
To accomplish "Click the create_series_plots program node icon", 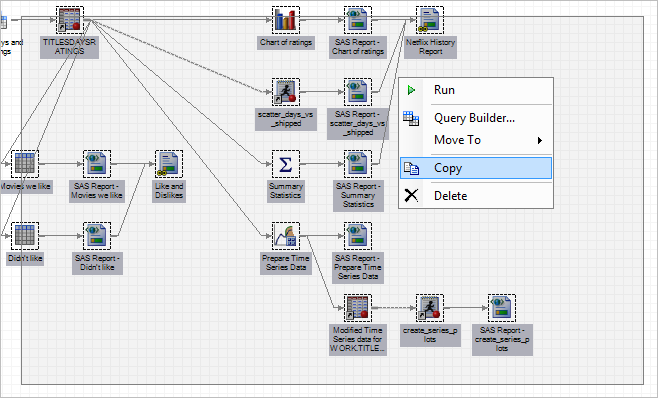I will click(430, 308).
